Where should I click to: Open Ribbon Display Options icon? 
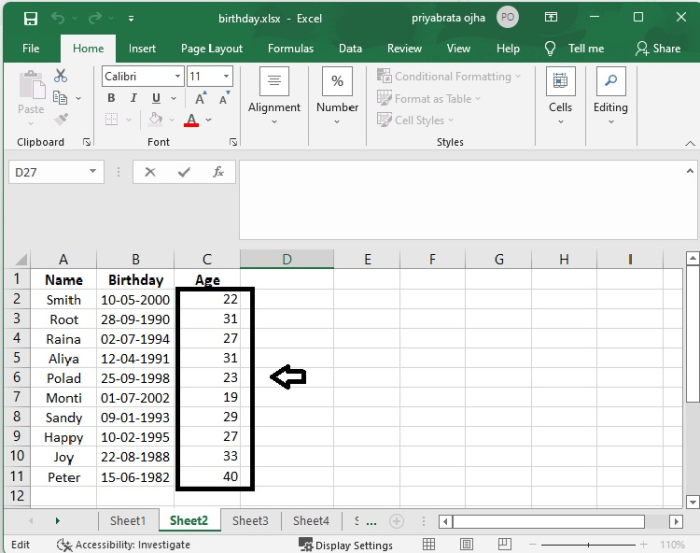[x=551, y=17]
